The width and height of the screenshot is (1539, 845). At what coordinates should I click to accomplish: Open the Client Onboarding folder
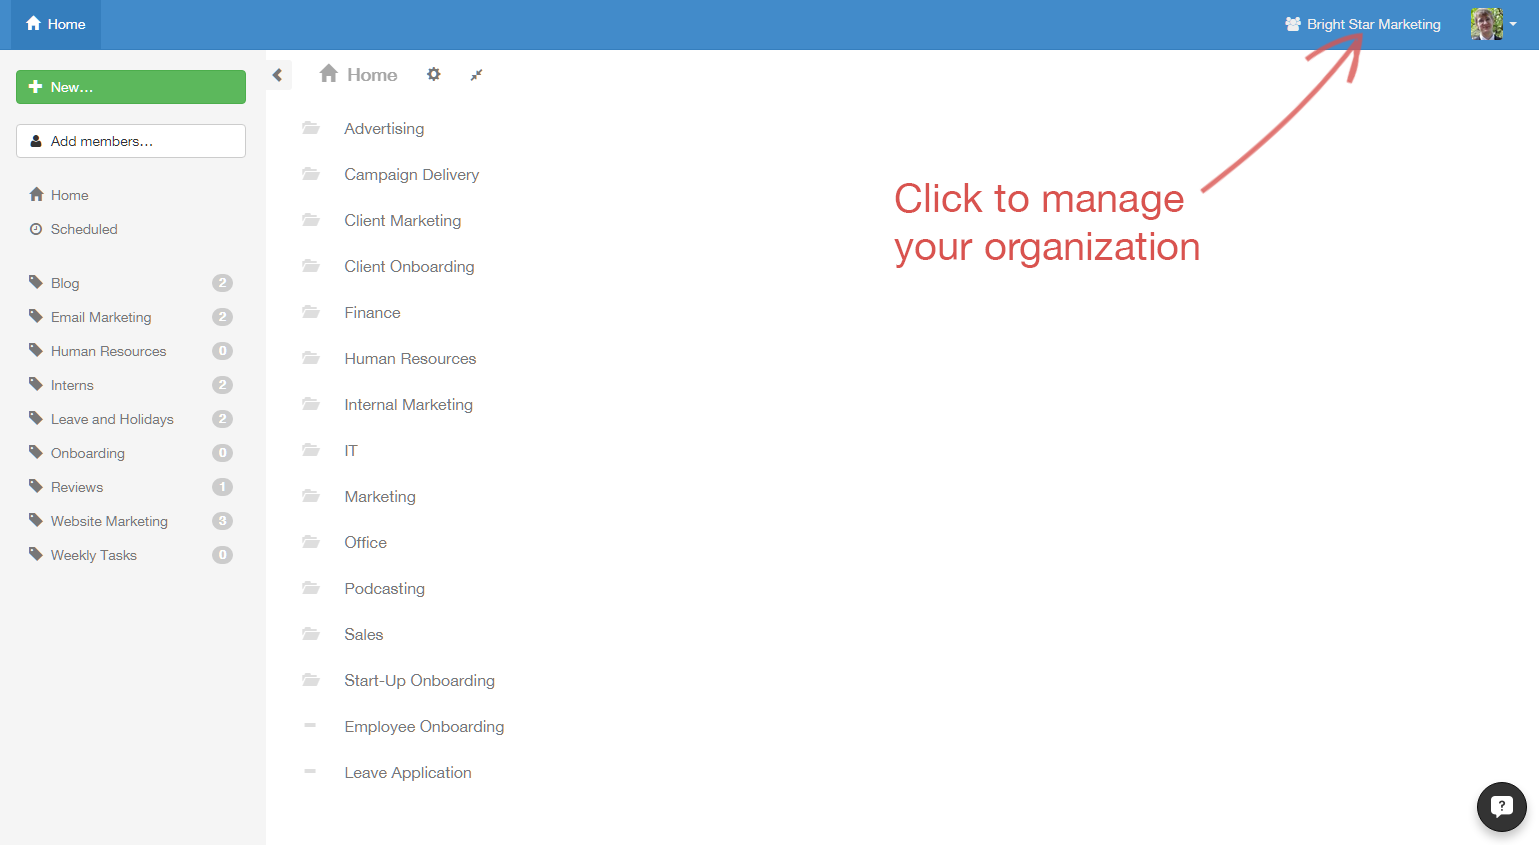[x=409, y=266]
